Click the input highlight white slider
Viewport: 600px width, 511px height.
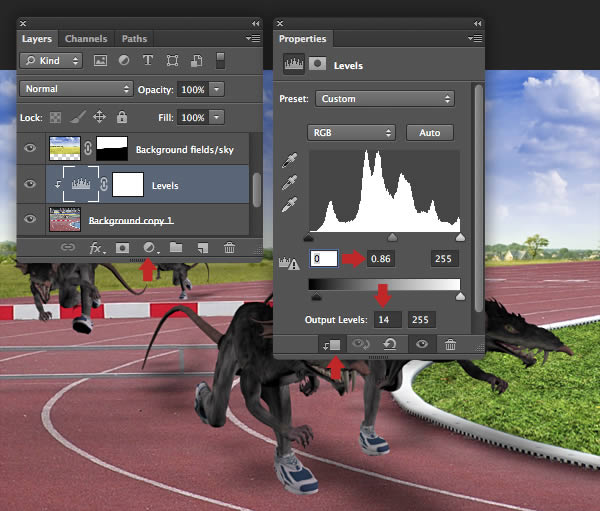[x=460, y=238]
